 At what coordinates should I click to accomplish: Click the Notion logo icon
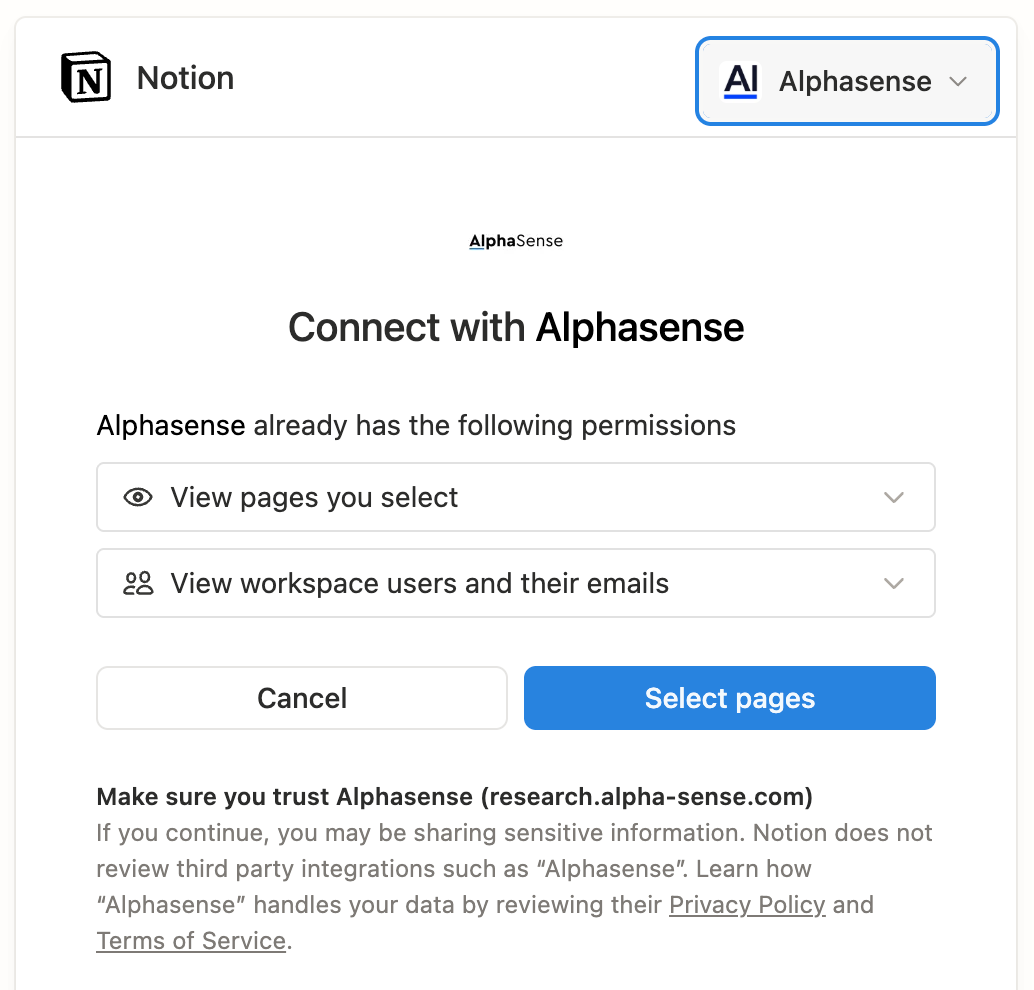(86, 78)
